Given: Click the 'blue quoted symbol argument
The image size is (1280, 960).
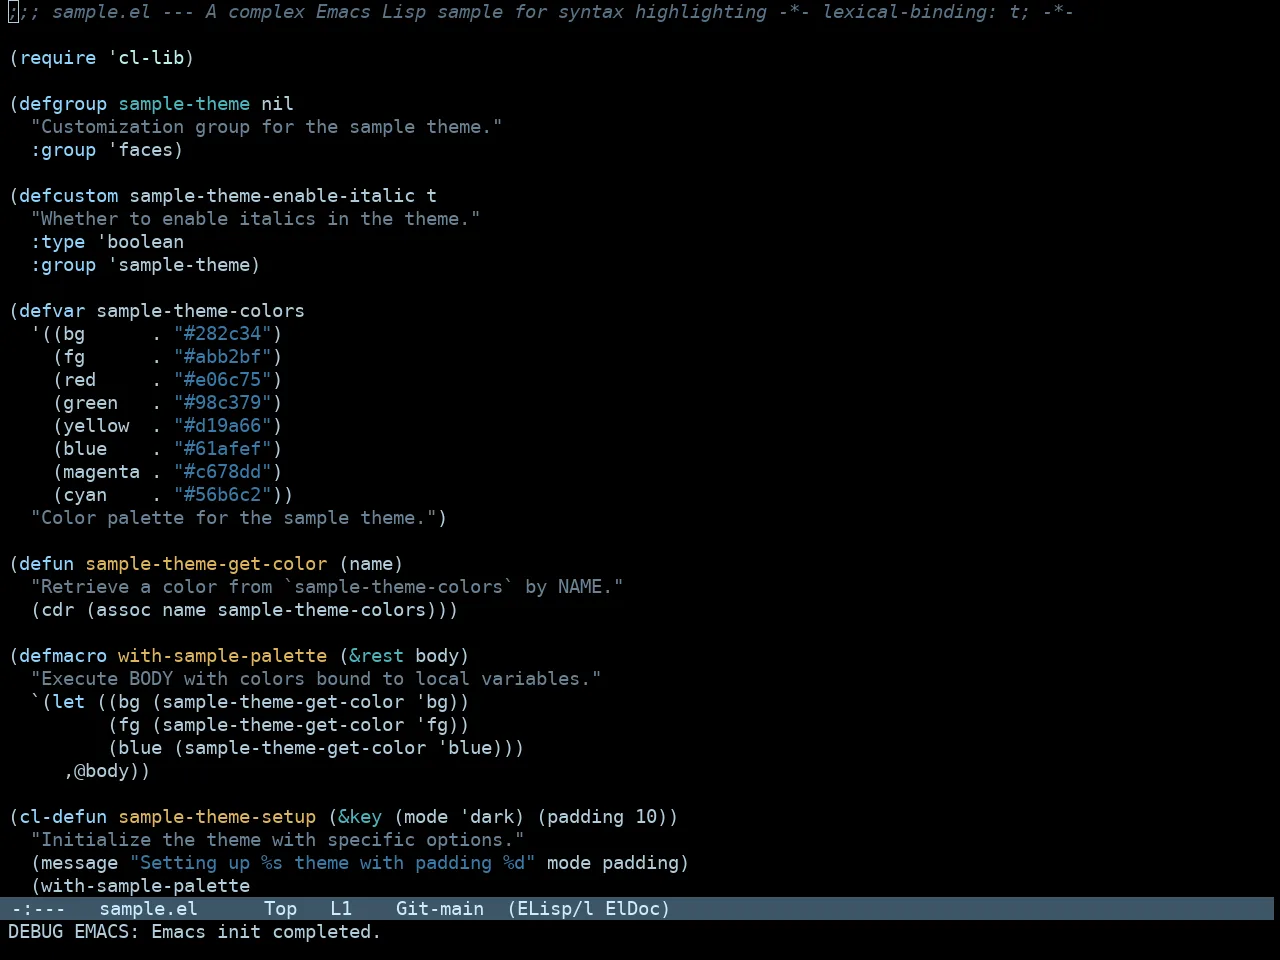Looking at the screenshot, I should (x=465, y=747).
